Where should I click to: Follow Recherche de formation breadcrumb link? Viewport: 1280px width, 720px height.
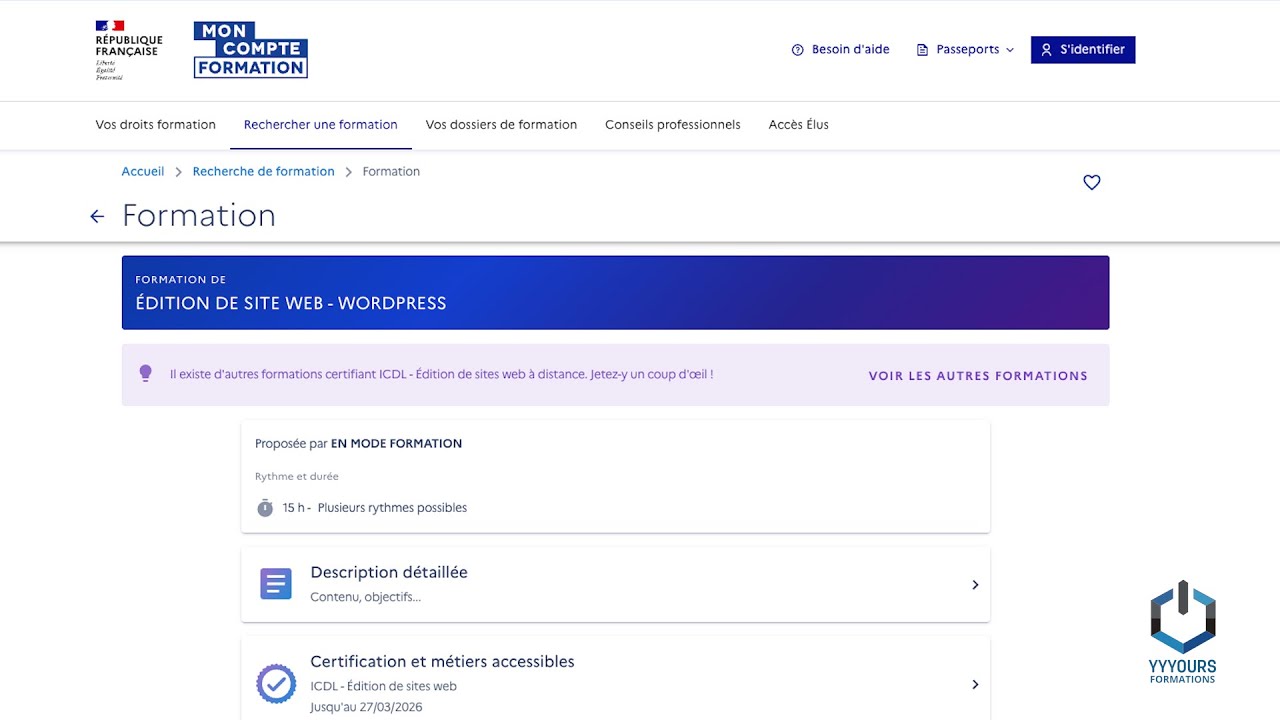263,171
